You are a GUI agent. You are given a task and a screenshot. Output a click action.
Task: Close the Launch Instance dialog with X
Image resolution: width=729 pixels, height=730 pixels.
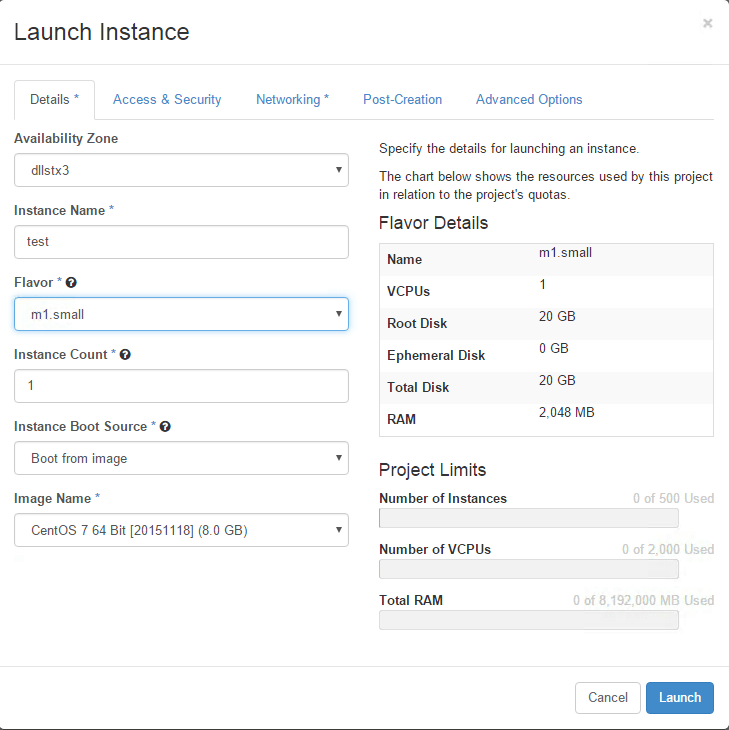pos(707,23)
